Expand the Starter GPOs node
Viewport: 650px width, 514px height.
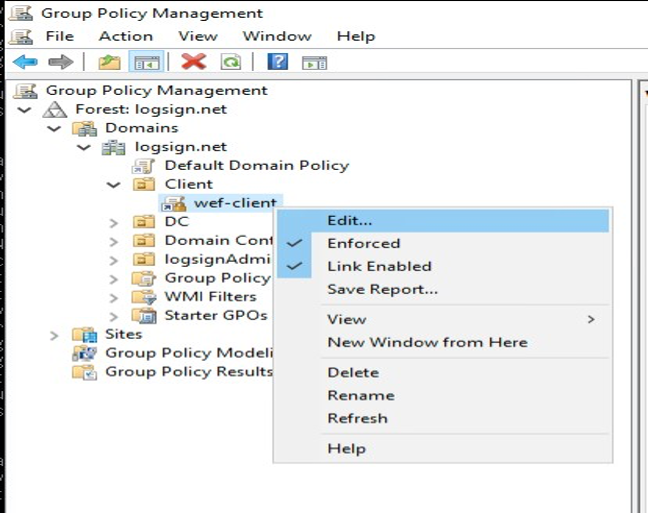[x=114, y=317]
